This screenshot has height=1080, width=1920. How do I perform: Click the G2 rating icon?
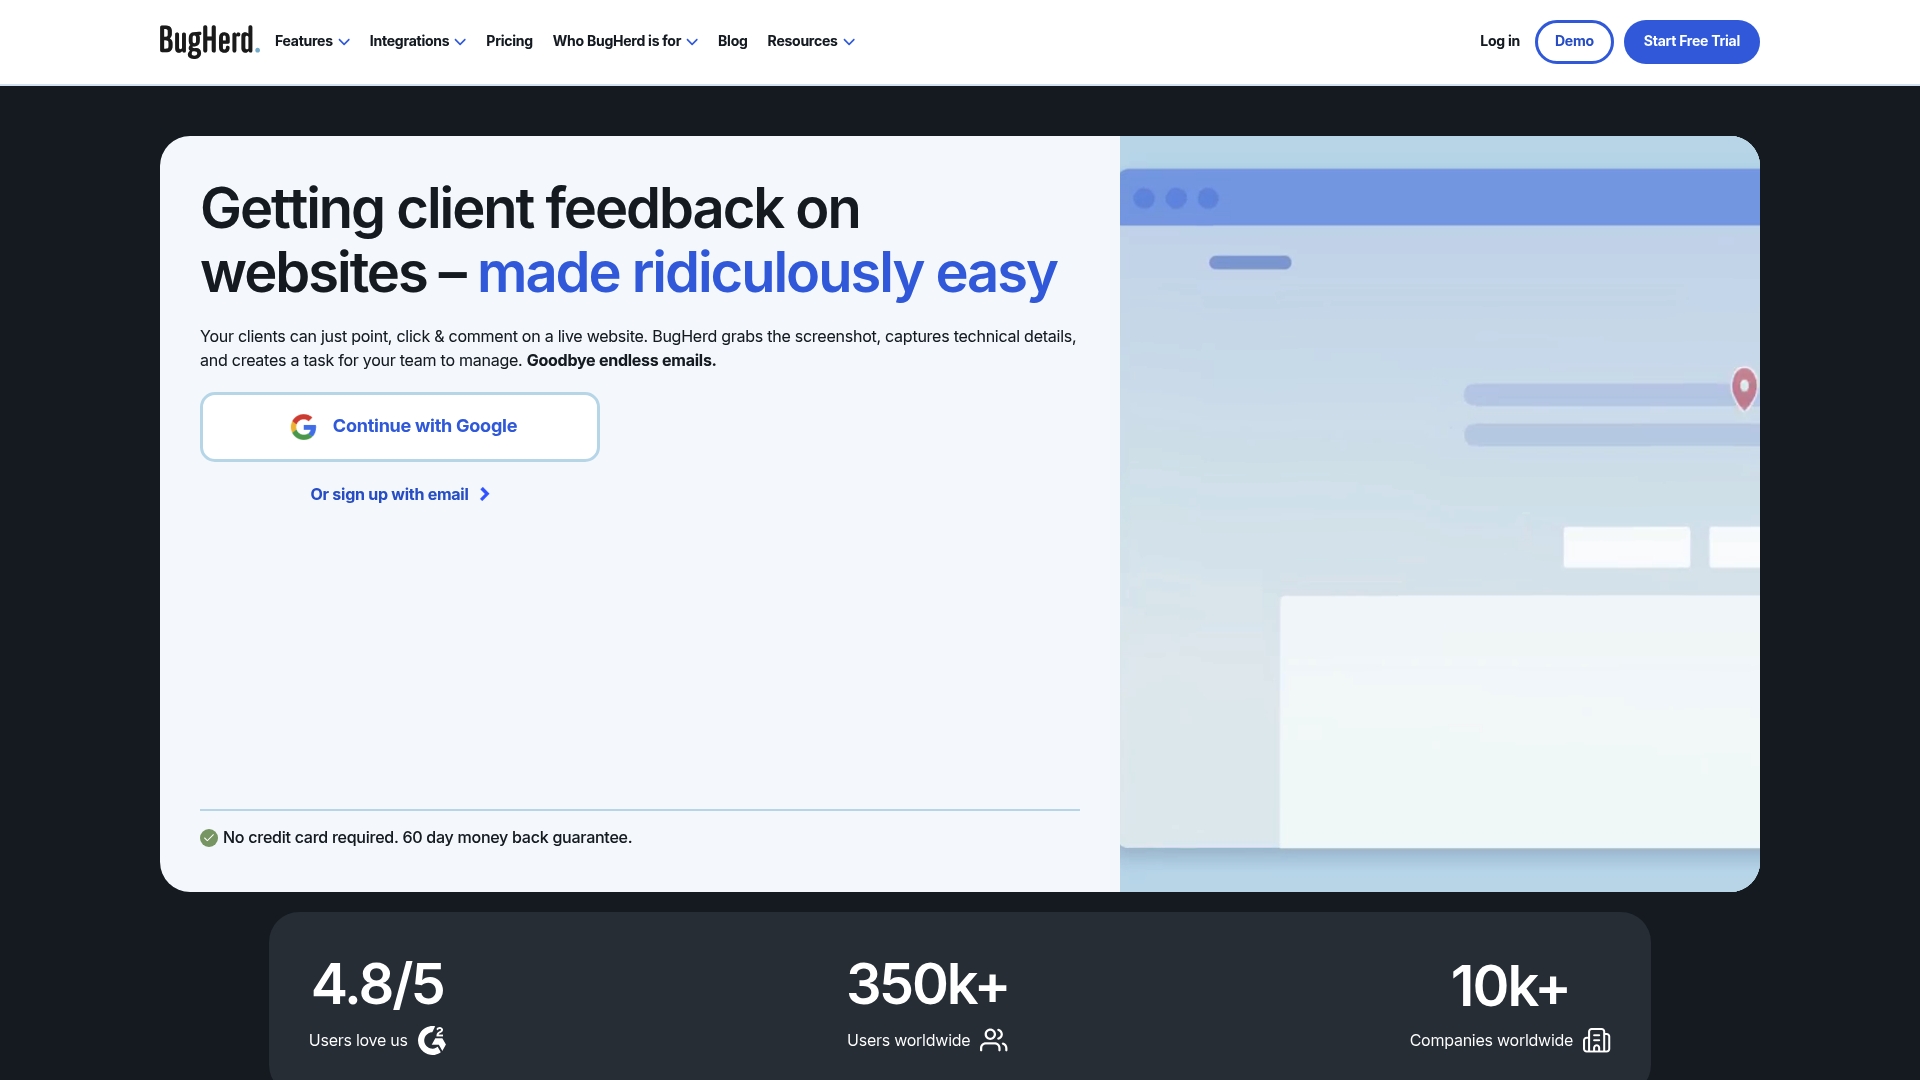432,1040
